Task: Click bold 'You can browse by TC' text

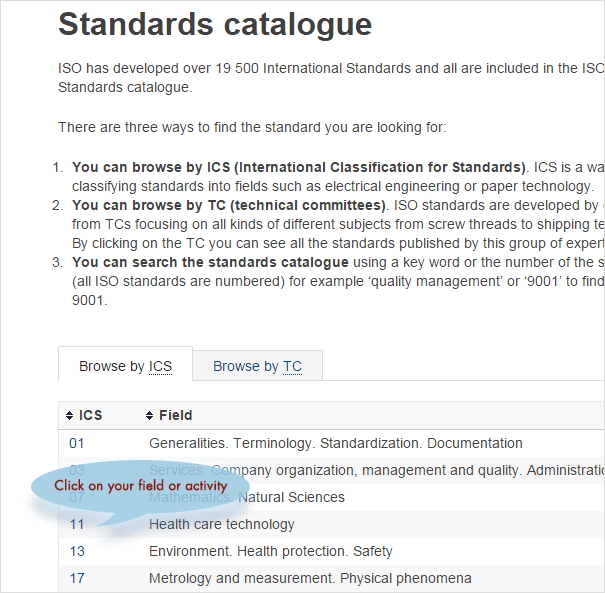Action: click(x=229, y=205)
